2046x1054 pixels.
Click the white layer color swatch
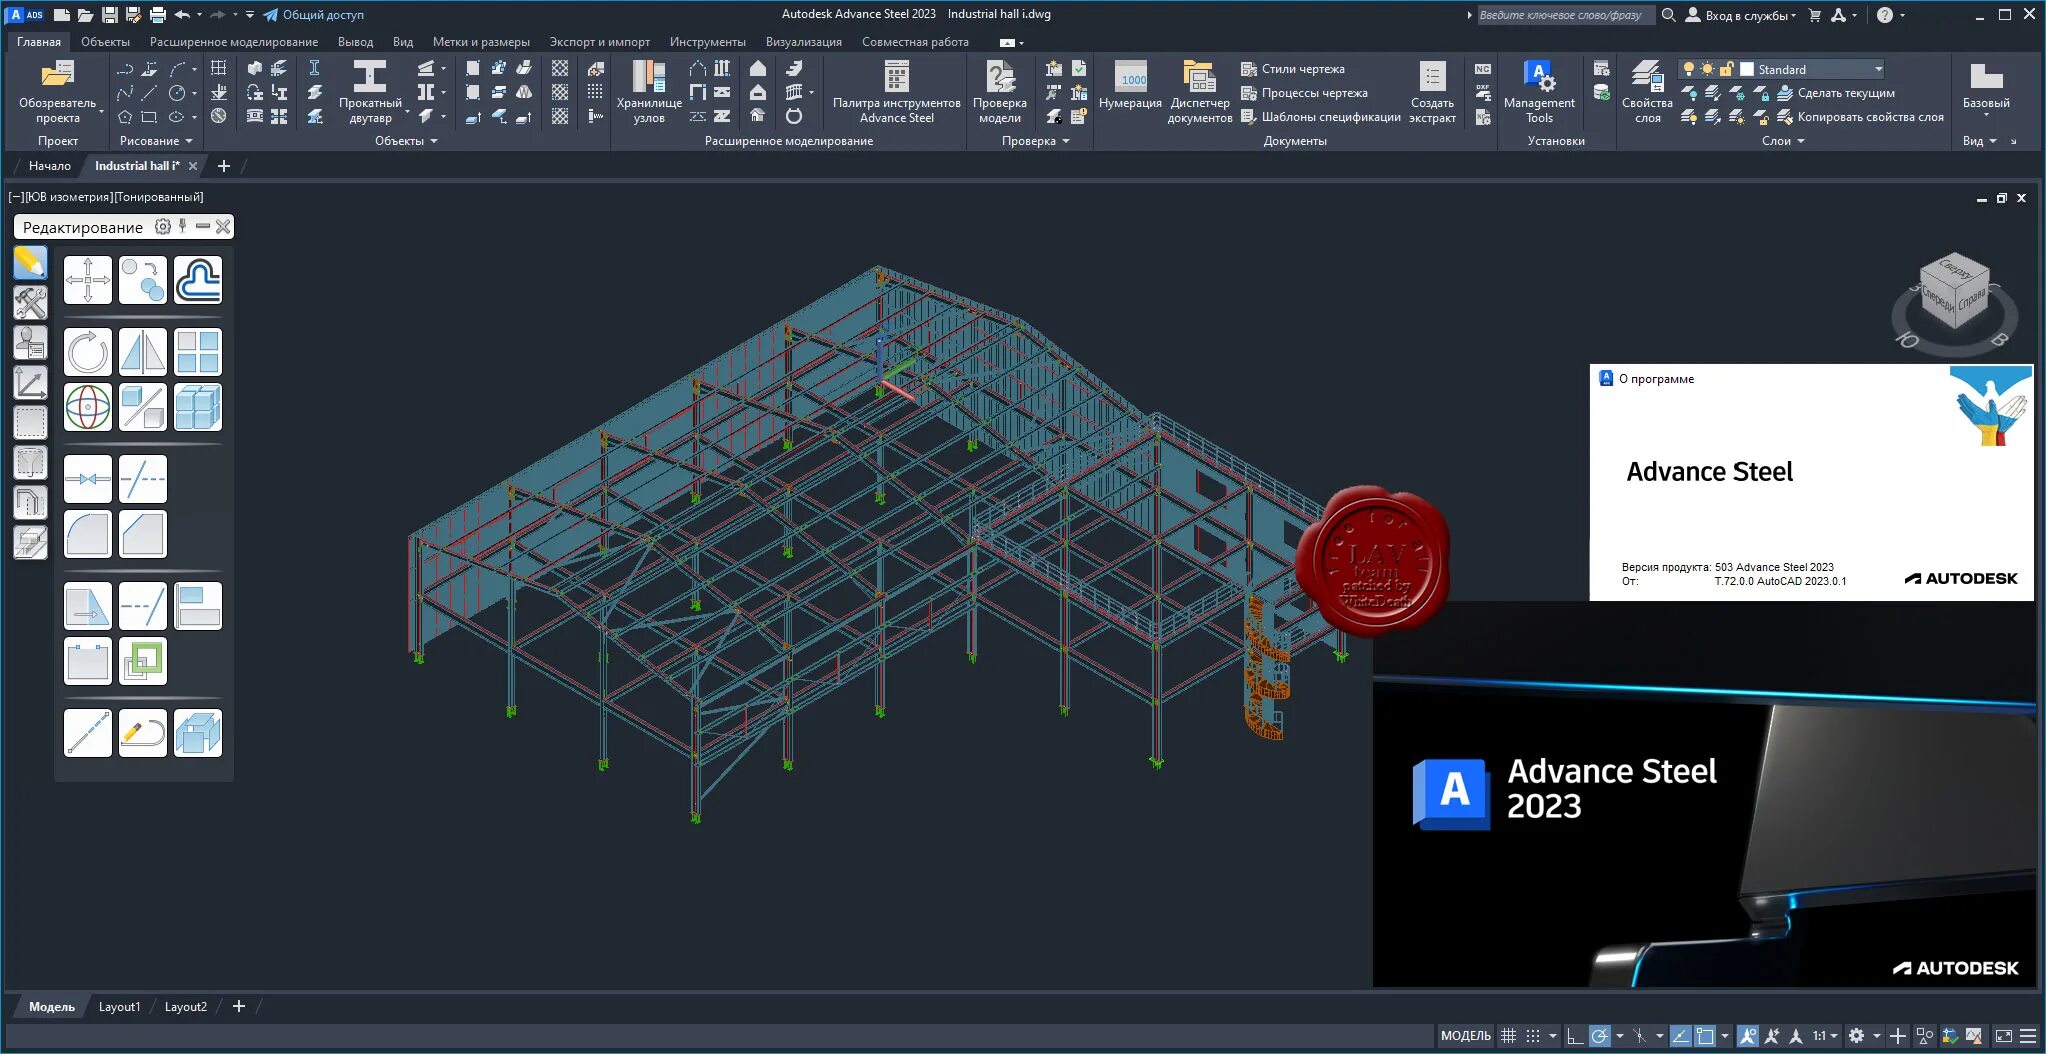coord(1747,69)
